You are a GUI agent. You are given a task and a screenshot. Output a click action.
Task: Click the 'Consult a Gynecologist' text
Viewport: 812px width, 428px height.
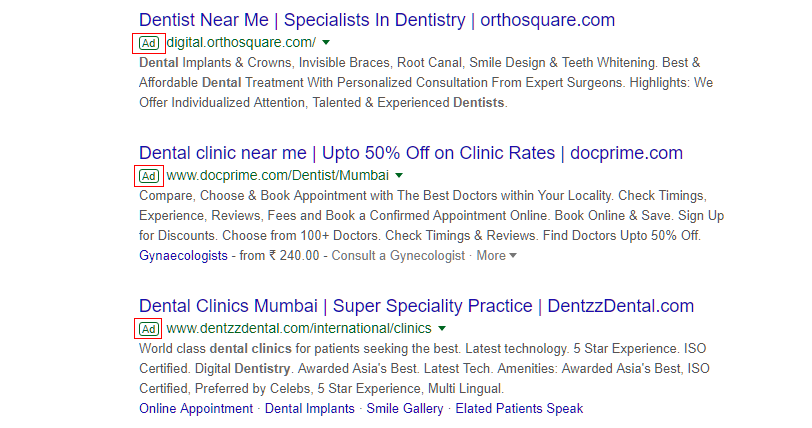point(399,256)
